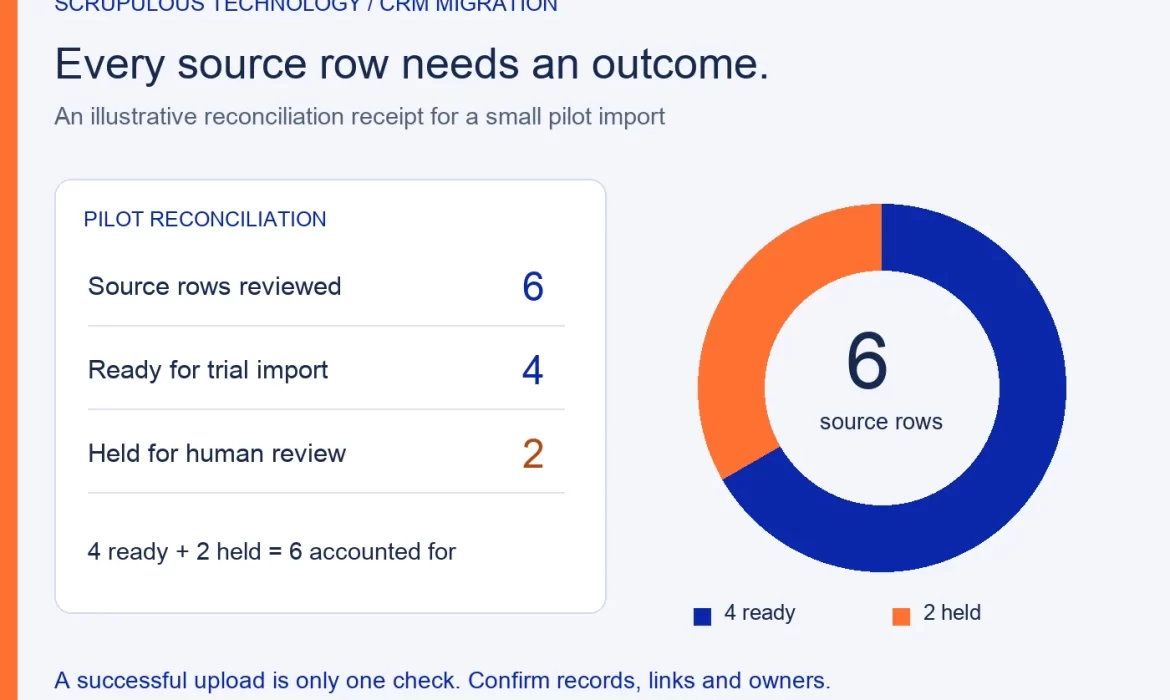Screen dimensions: 1170x700
Task: Click the 'PILOT RECONCILIATION' card heading
Action: (205, 219)
